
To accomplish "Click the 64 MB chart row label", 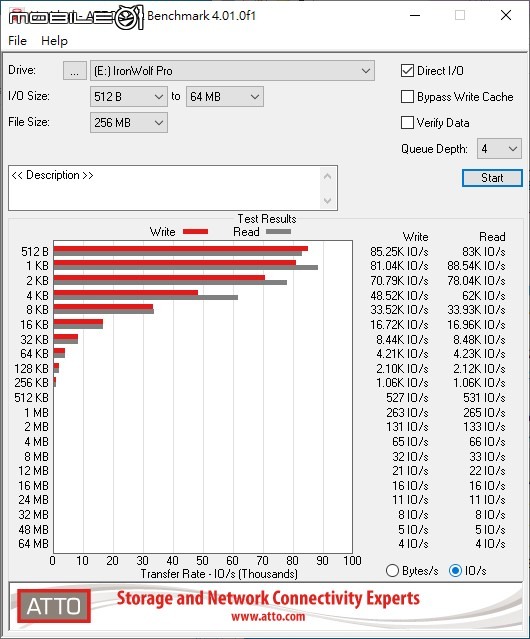I will pyautogui.click(x=33, y=544).
